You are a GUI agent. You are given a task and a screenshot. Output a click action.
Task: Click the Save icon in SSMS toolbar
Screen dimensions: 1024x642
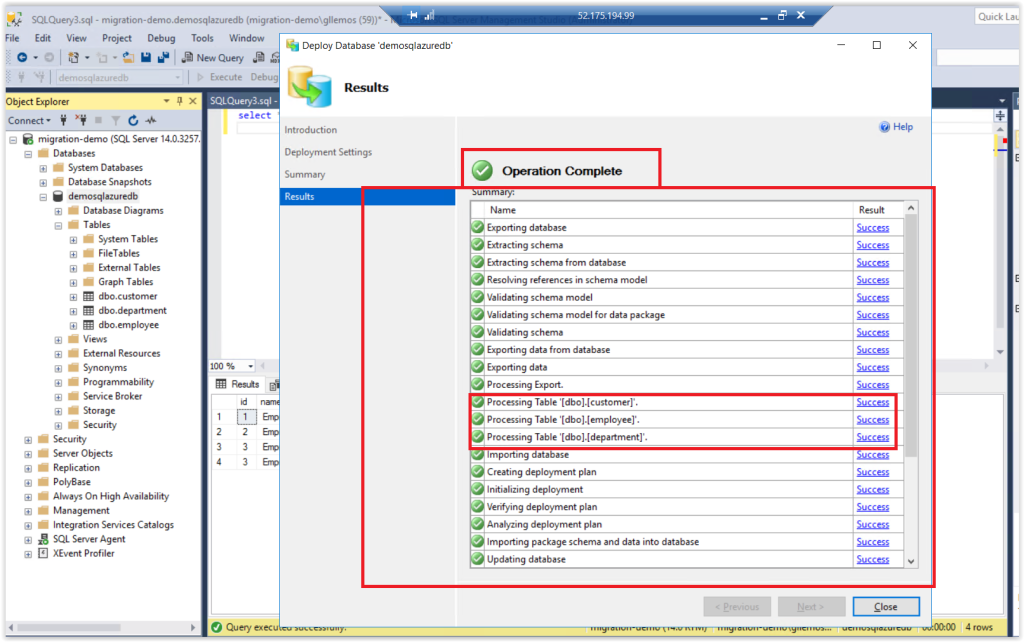click(146, 57)
